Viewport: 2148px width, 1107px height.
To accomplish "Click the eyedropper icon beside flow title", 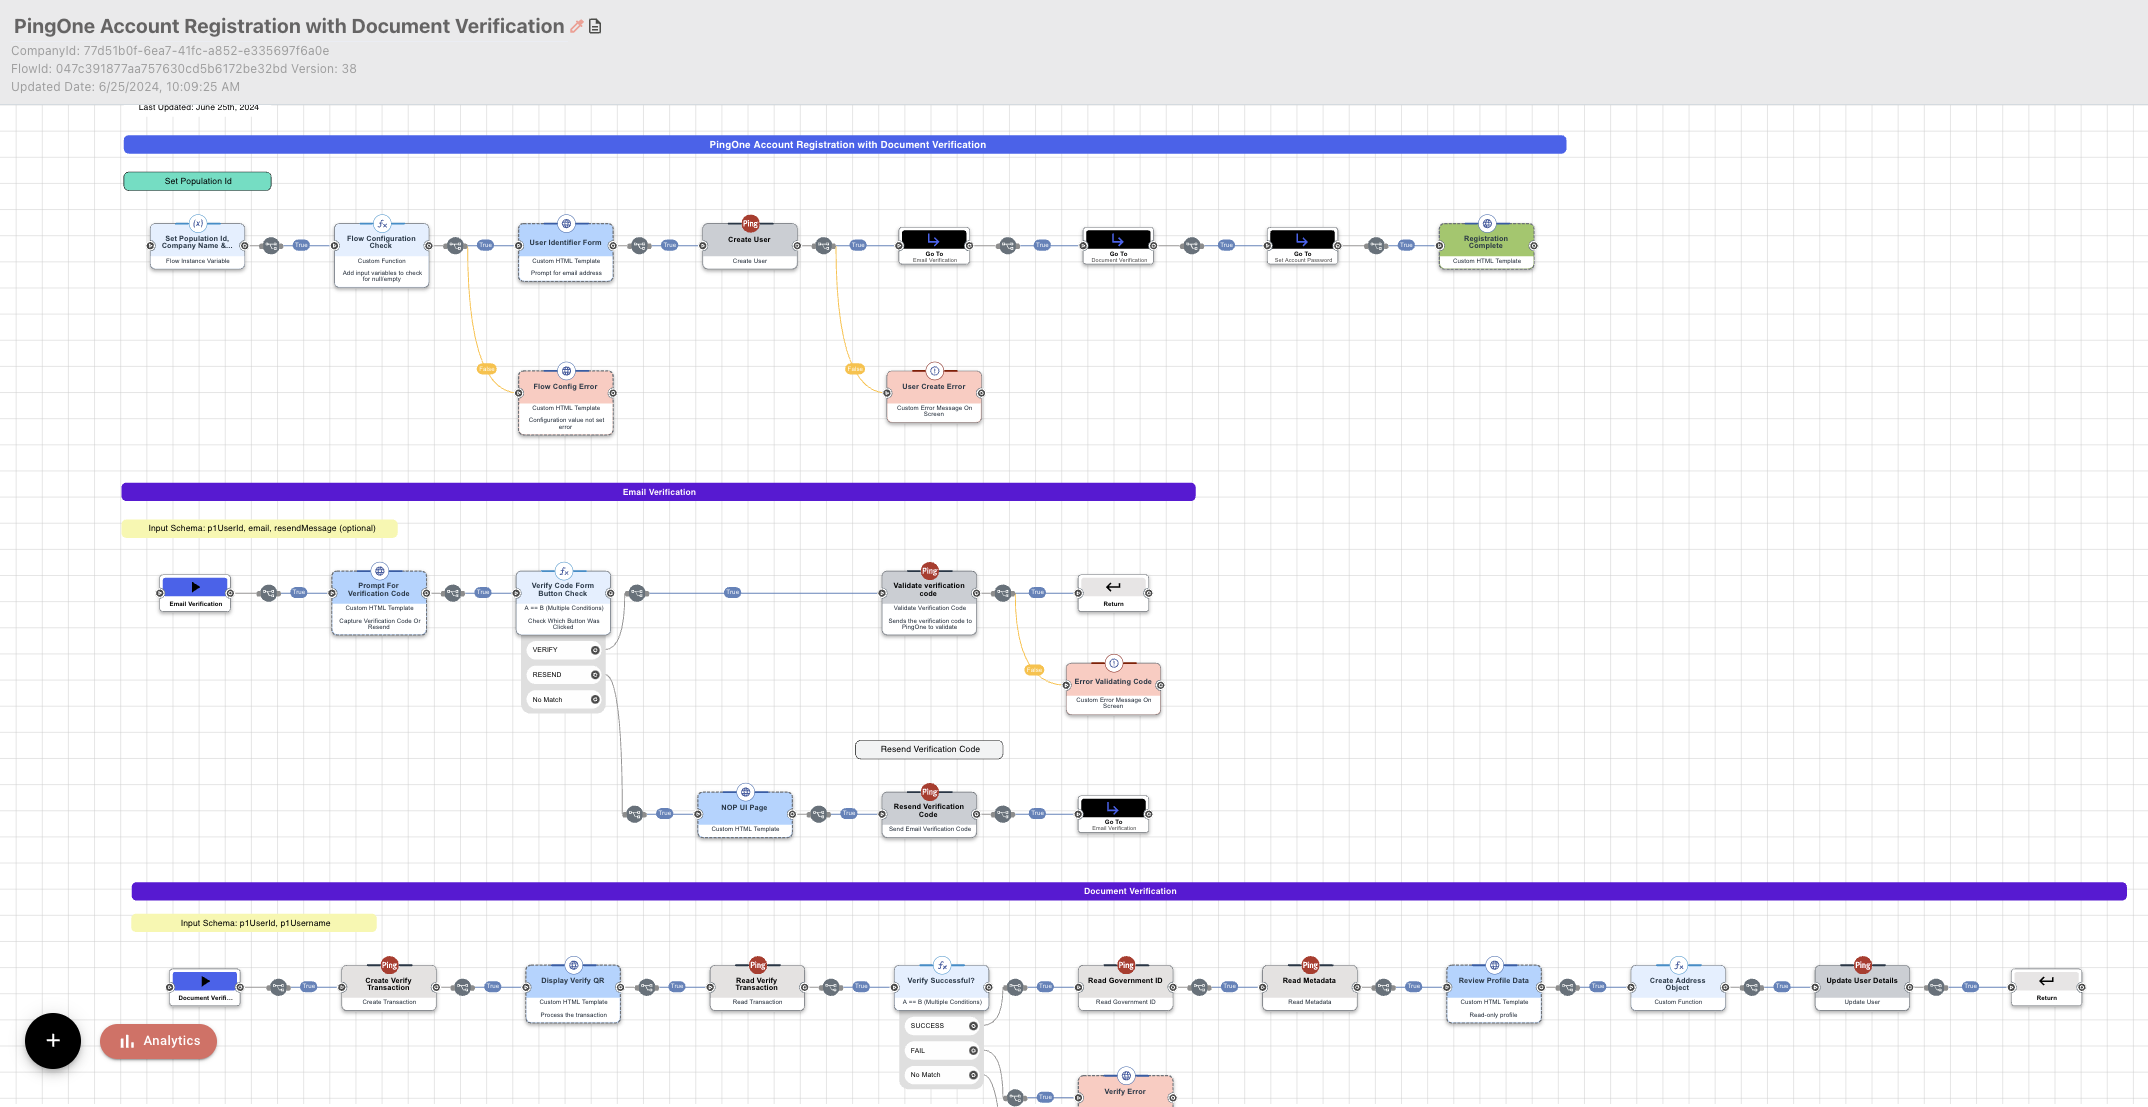I will (577, 27).
